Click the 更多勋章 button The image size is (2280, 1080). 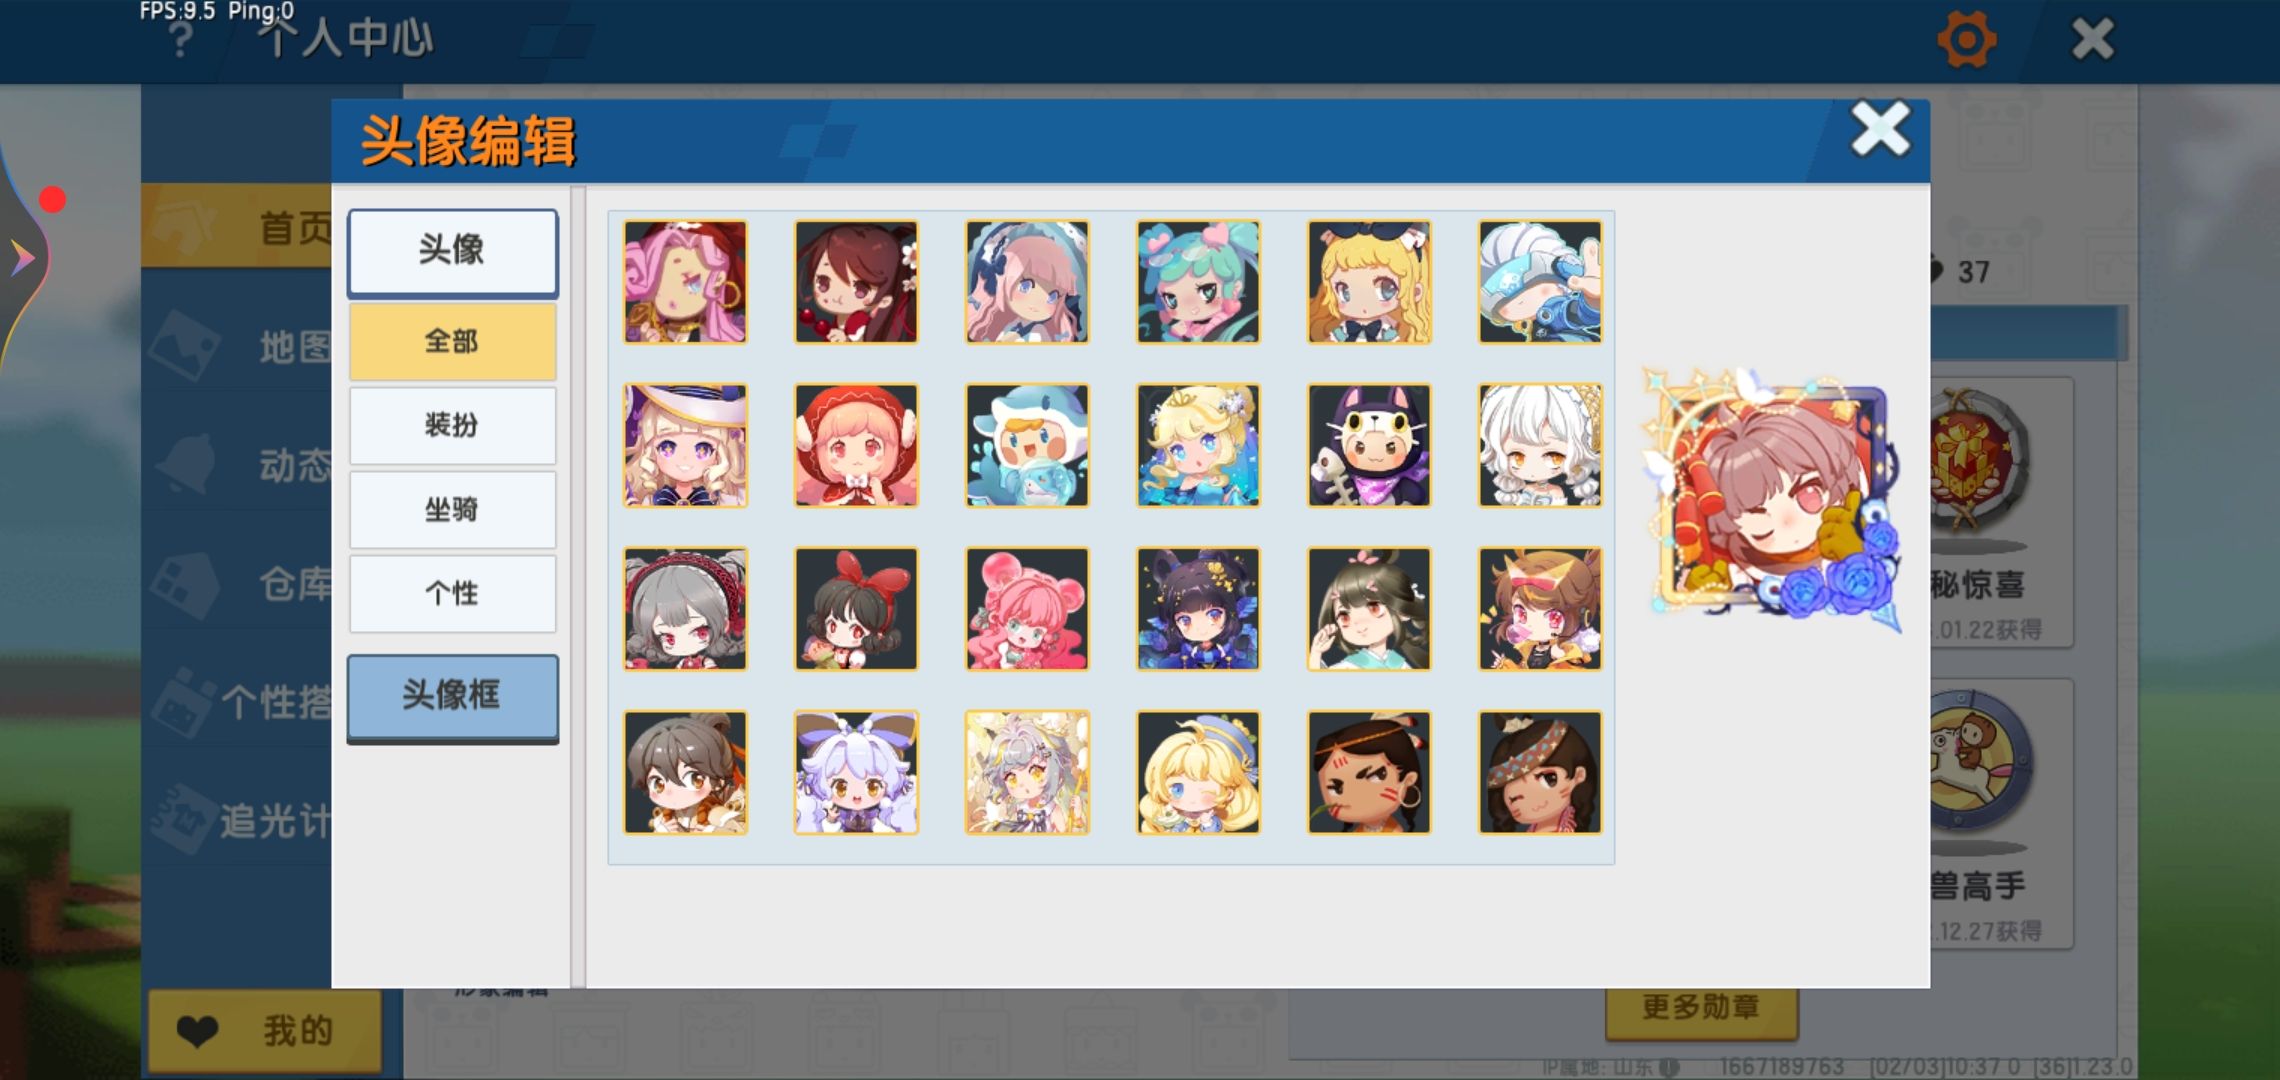pyautogui.click(x=1701, y=1008)
